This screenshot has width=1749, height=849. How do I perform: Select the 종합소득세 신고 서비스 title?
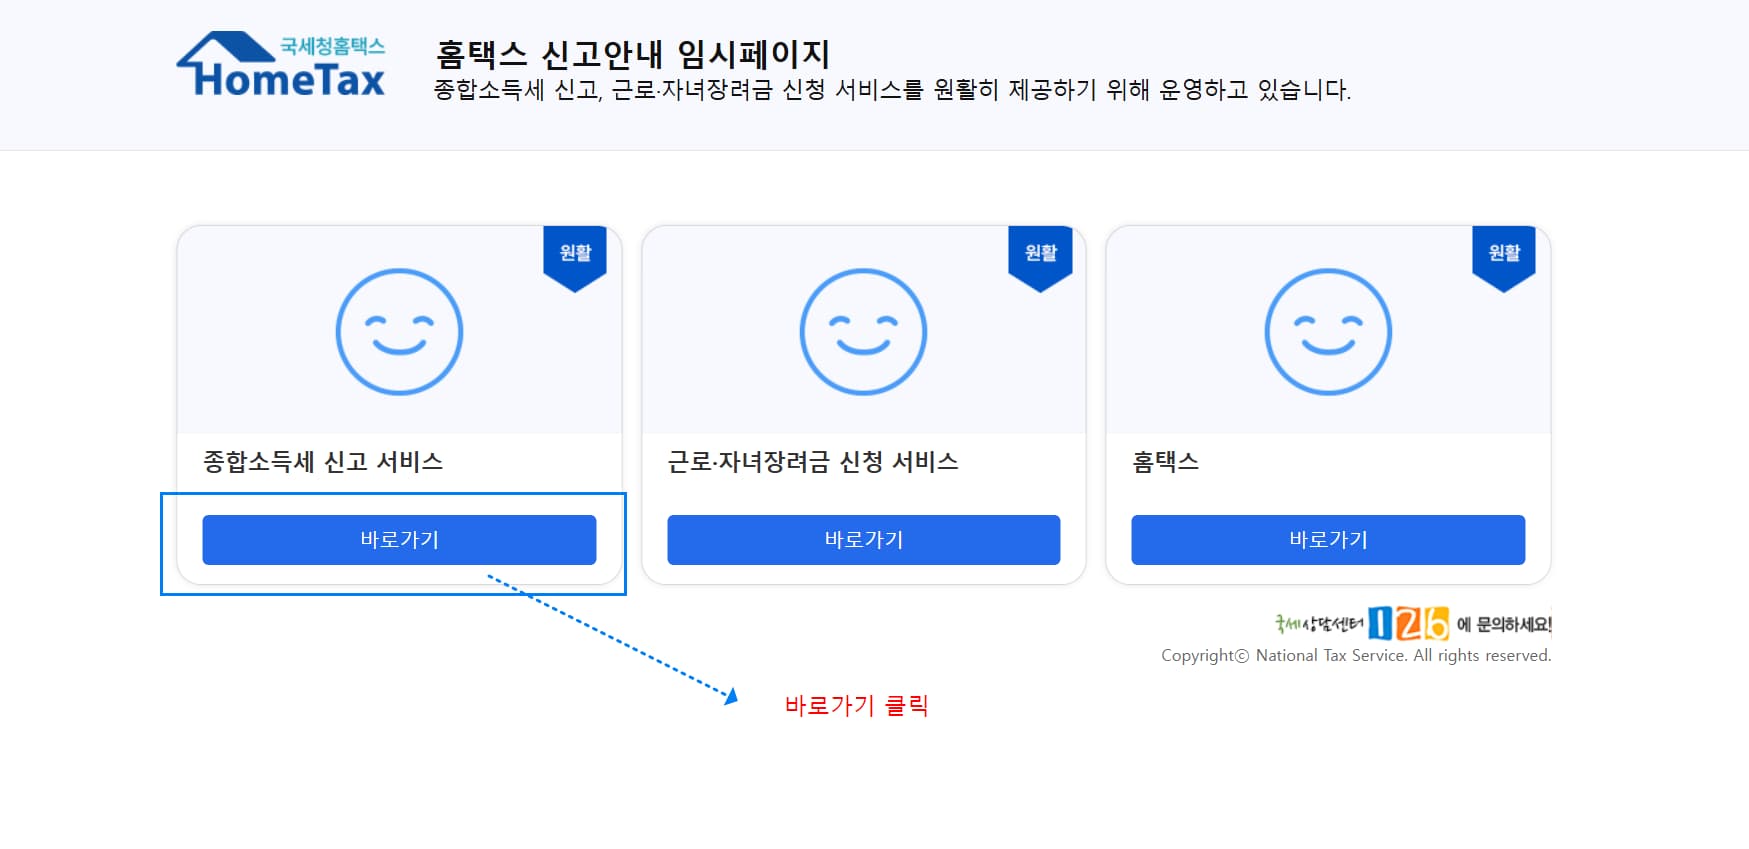pos(323,462)
